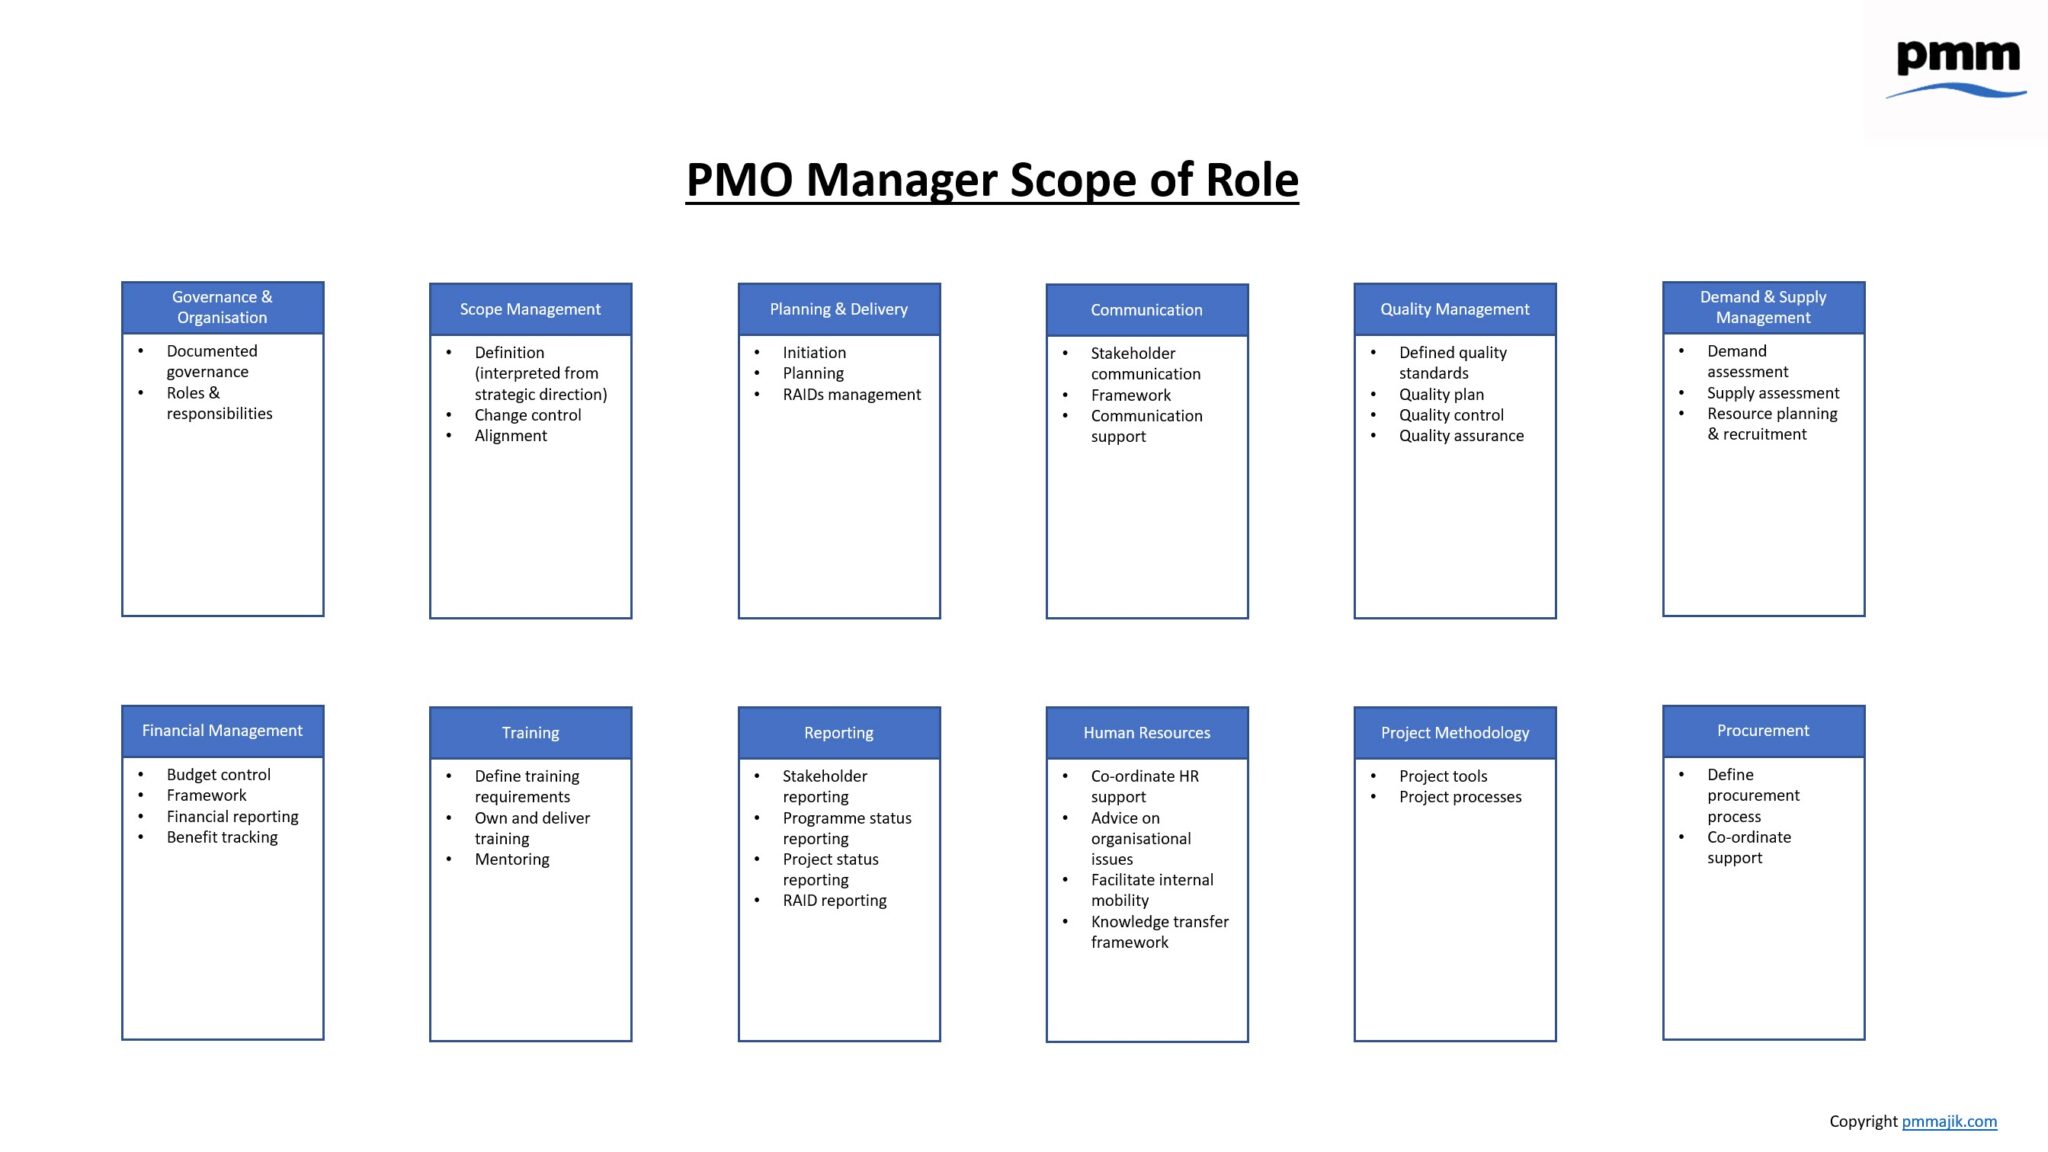The height and width of the screenshot is (1152, 2048).
Task: Toggle visibility of Training section content
Action: [530, 729]
